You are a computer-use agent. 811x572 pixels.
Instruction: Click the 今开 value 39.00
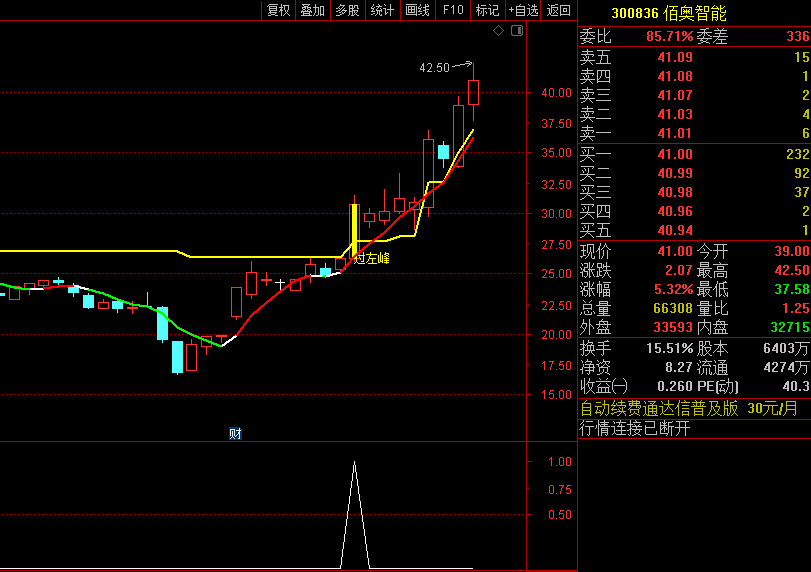[791, 251]
